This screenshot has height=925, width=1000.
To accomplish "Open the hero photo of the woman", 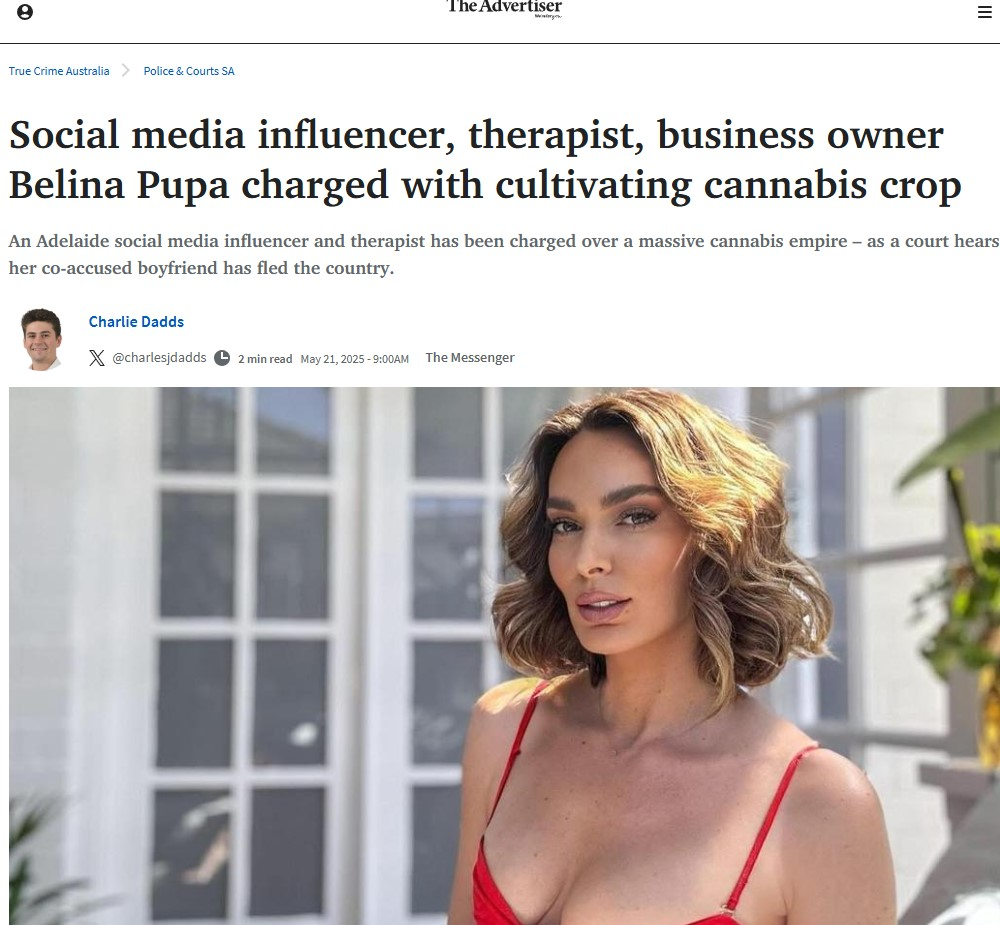I will [x=504, y=656].
